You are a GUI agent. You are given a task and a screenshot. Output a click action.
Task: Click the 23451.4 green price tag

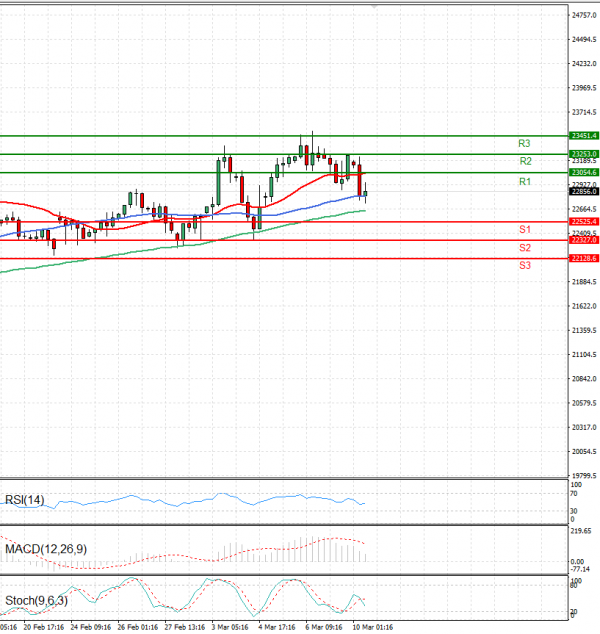(x=583, y=135)
